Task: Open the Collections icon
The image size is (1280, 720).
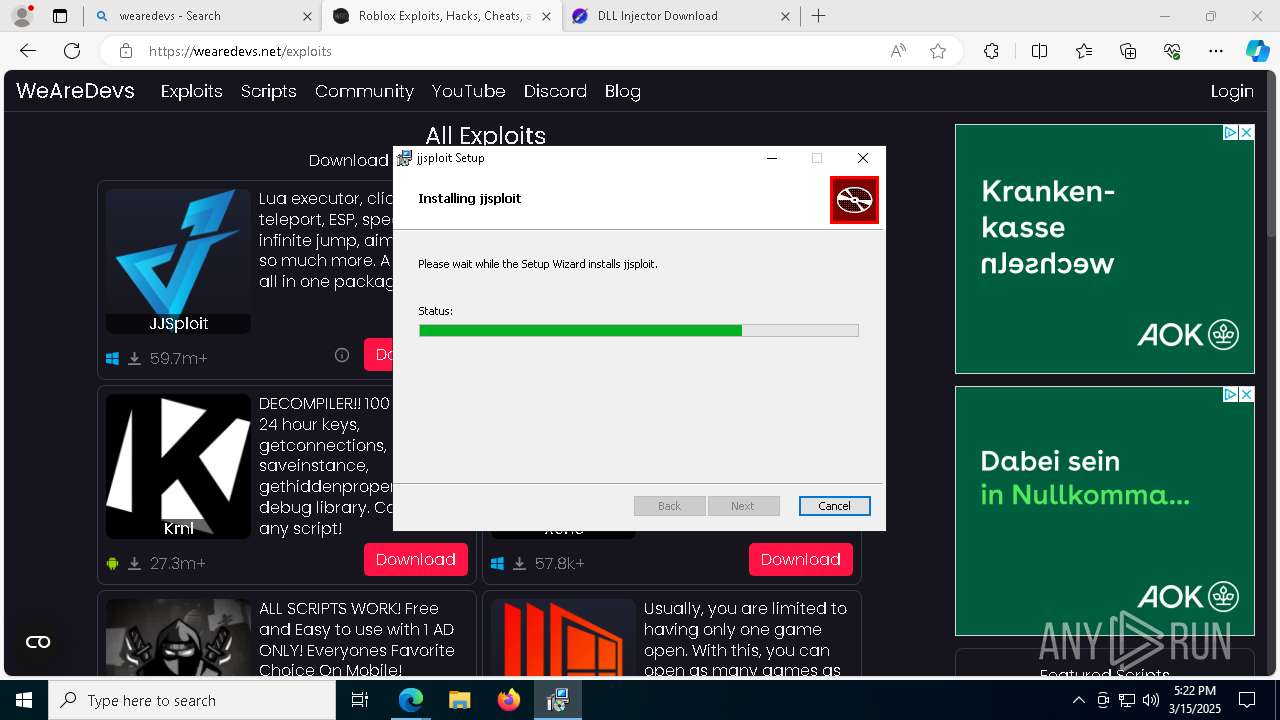Action: [1128, 51]
